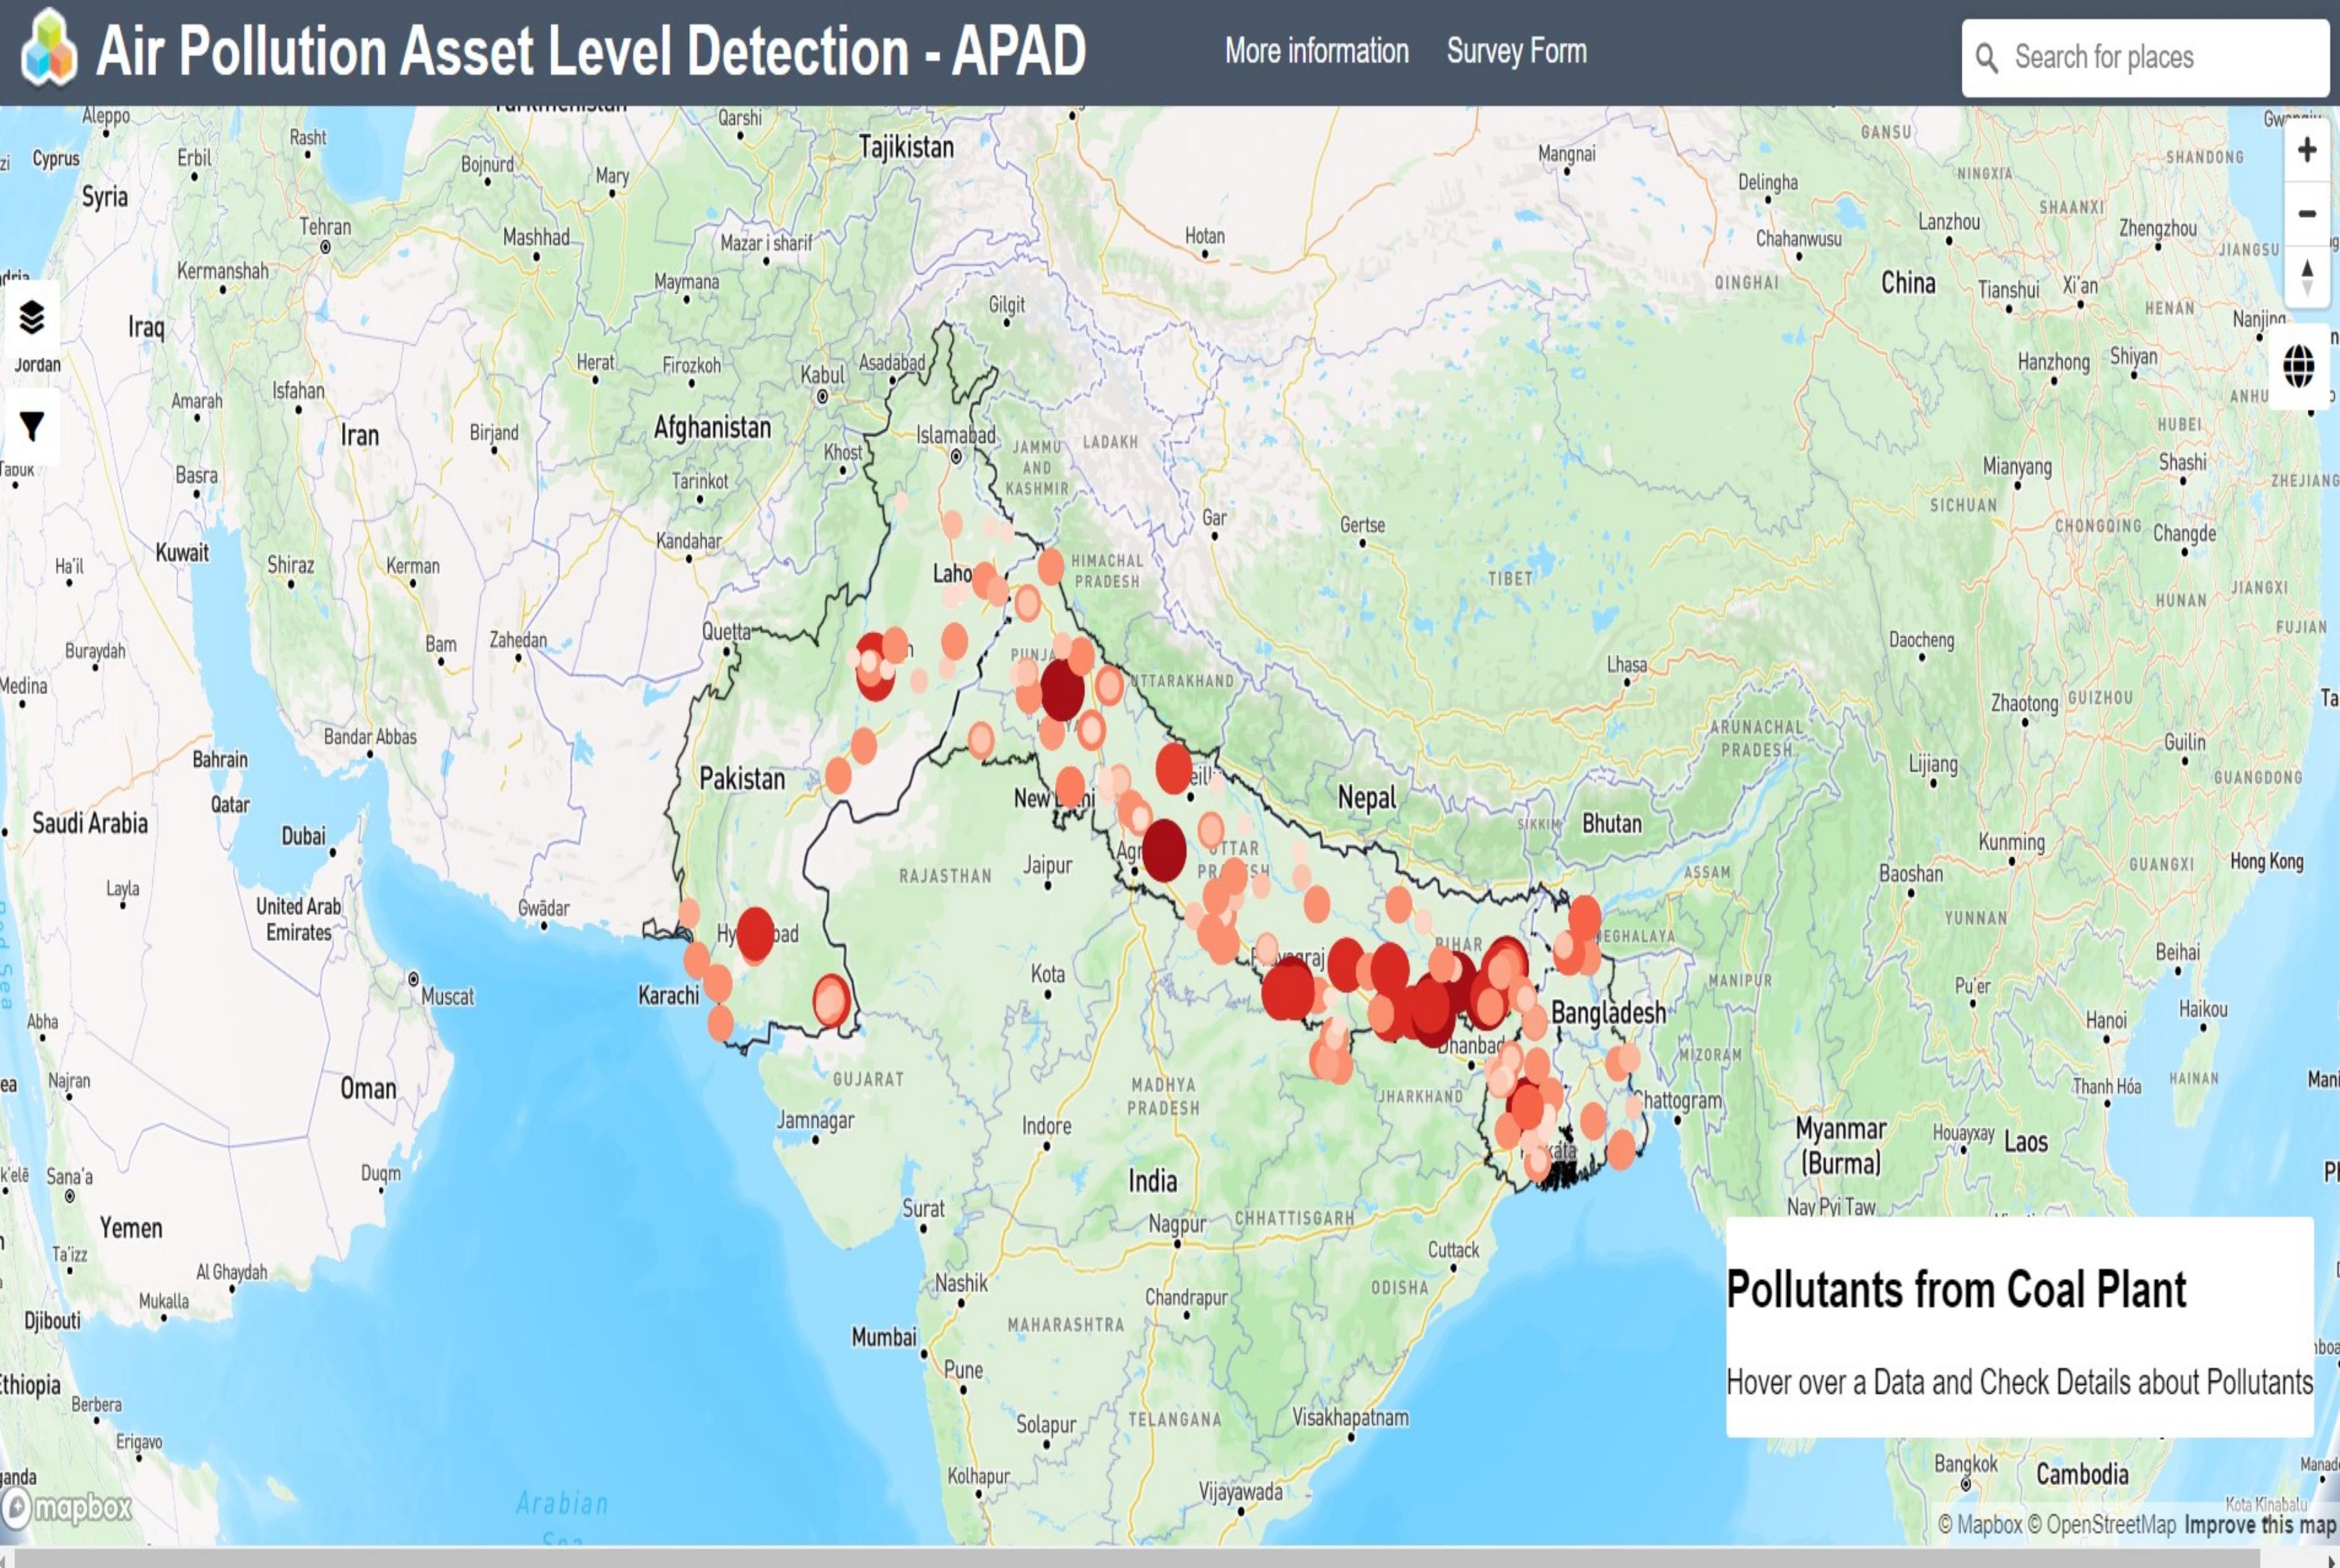Image resolution: width=2340 pixels, height=1568 pixels.
Task: Click the Mumbai city label
Action: click(883, 1337)
